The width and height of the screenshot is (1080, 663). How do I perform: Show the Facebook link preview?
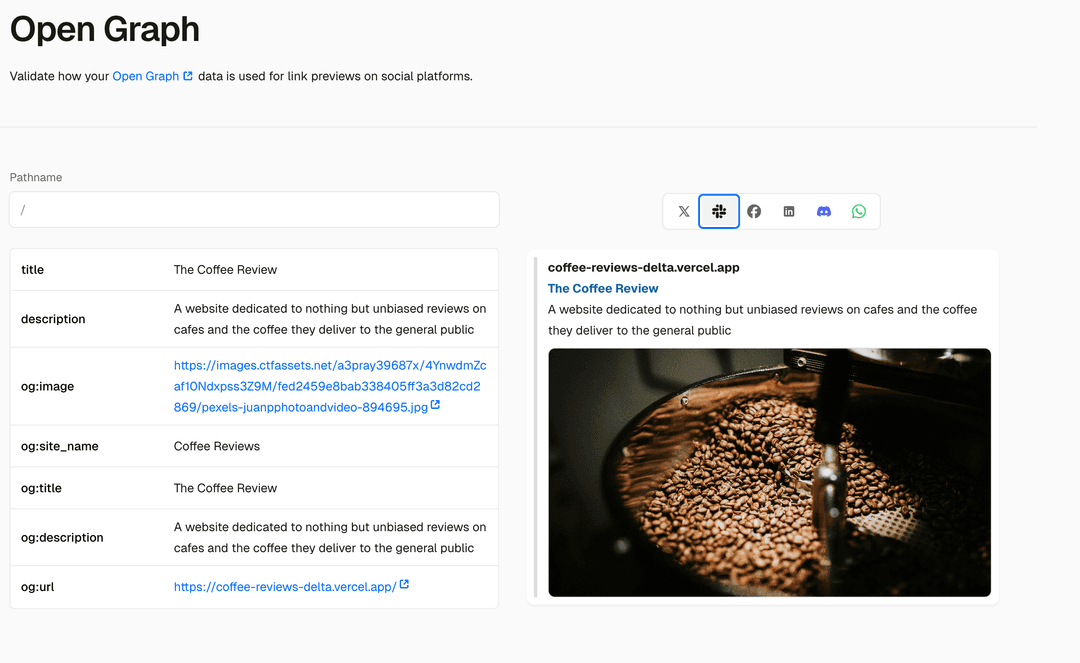pos(754,212)
